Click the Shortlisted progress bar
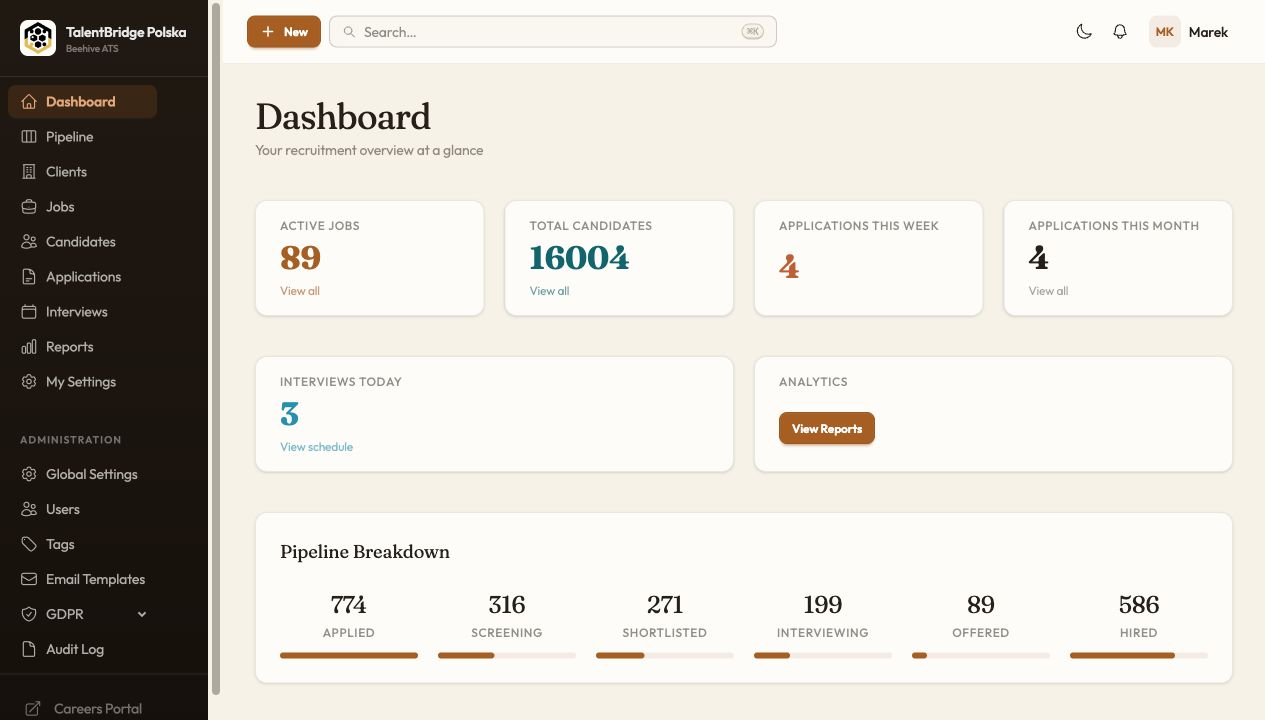Screen dimensions: 1265x720 (x=665, y=656)
